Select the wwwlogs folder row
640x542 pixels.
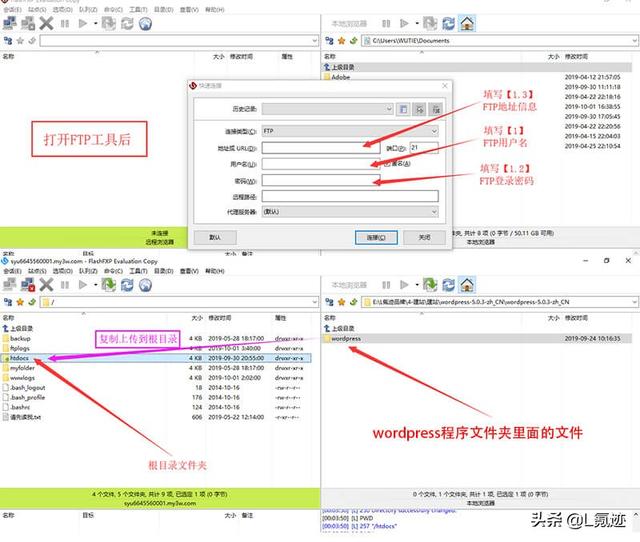(x=156, y=378)
